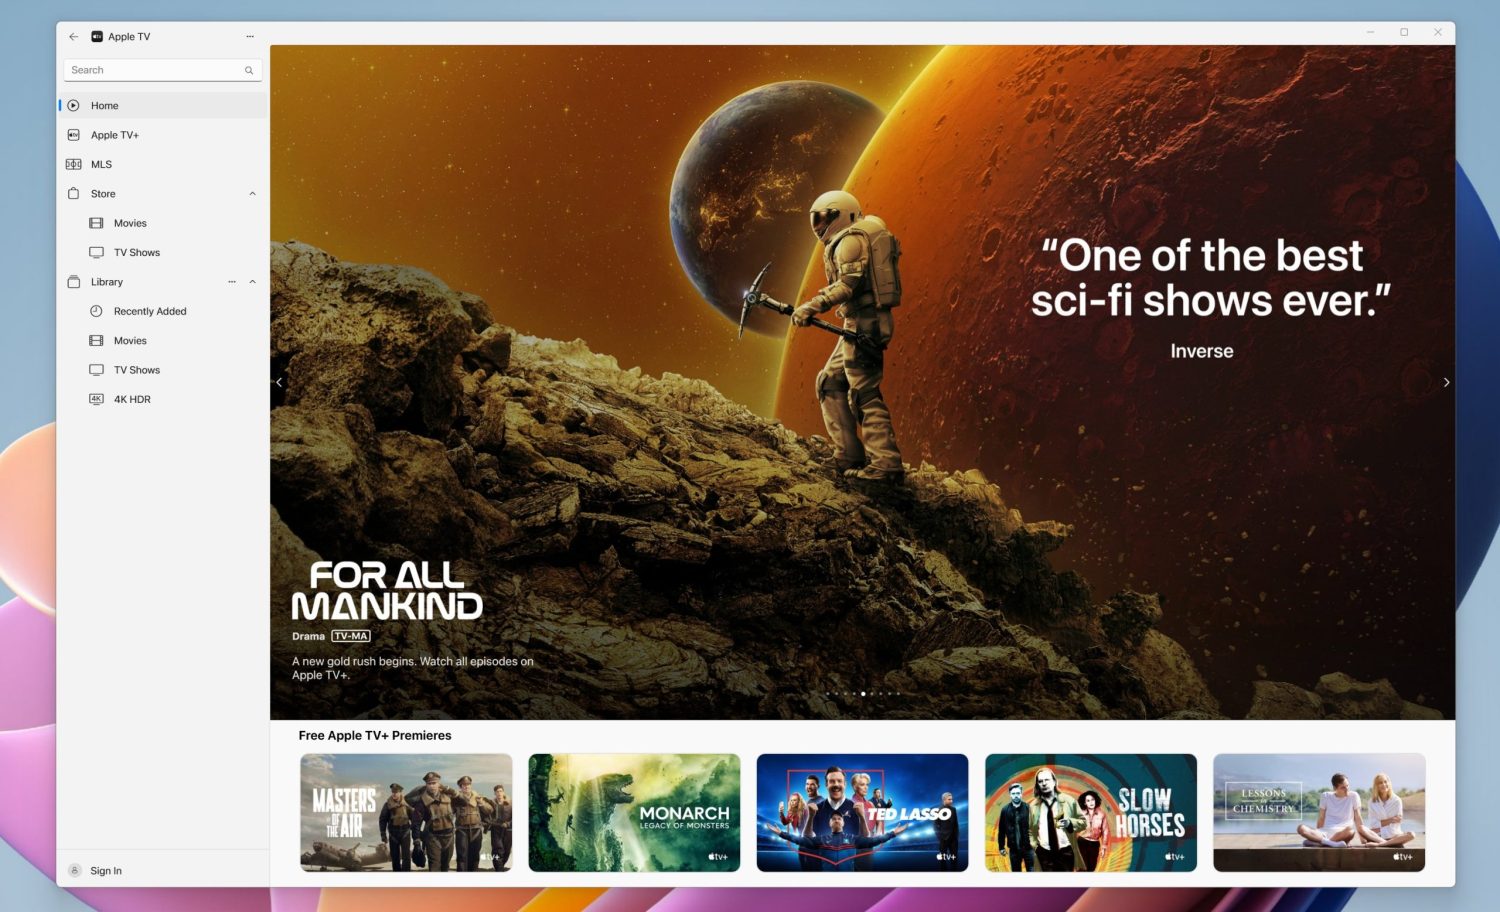Go to next hero banner slide
This screenshot has height=912, width=1500.
pos(1446,382)
